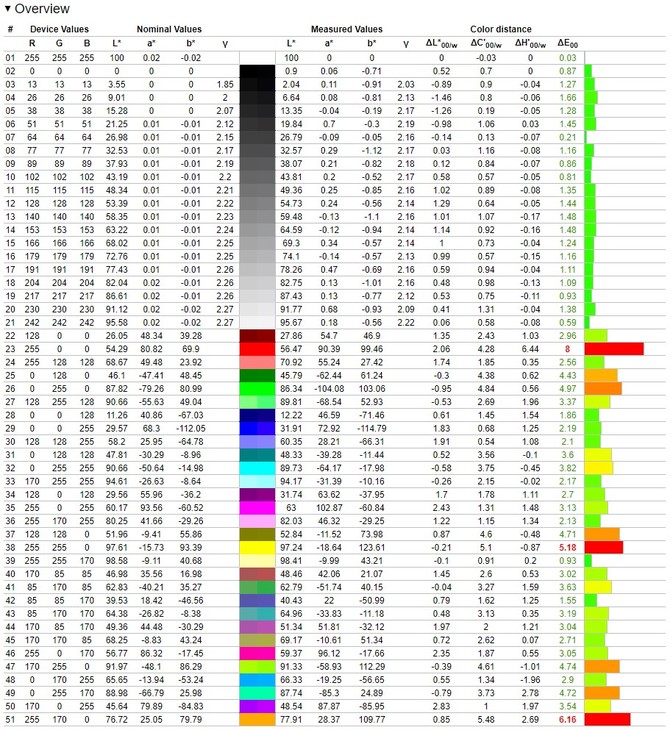670x730 pixels.
Task: Click measured a* value -104.08
Action: [x=329, y=389]
